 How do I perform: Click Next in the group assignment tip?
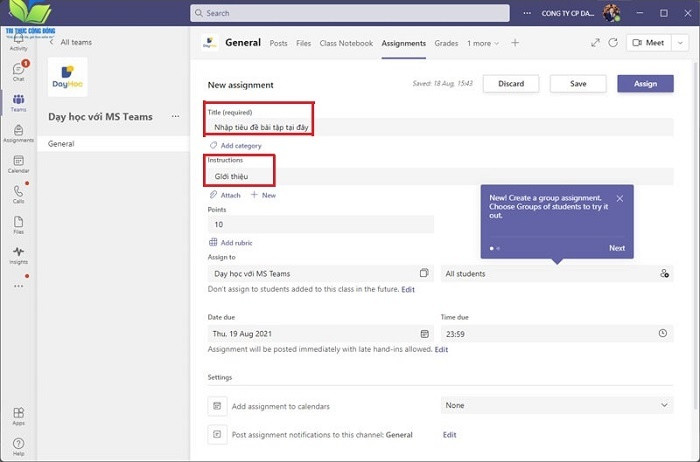tap(617, 248)
